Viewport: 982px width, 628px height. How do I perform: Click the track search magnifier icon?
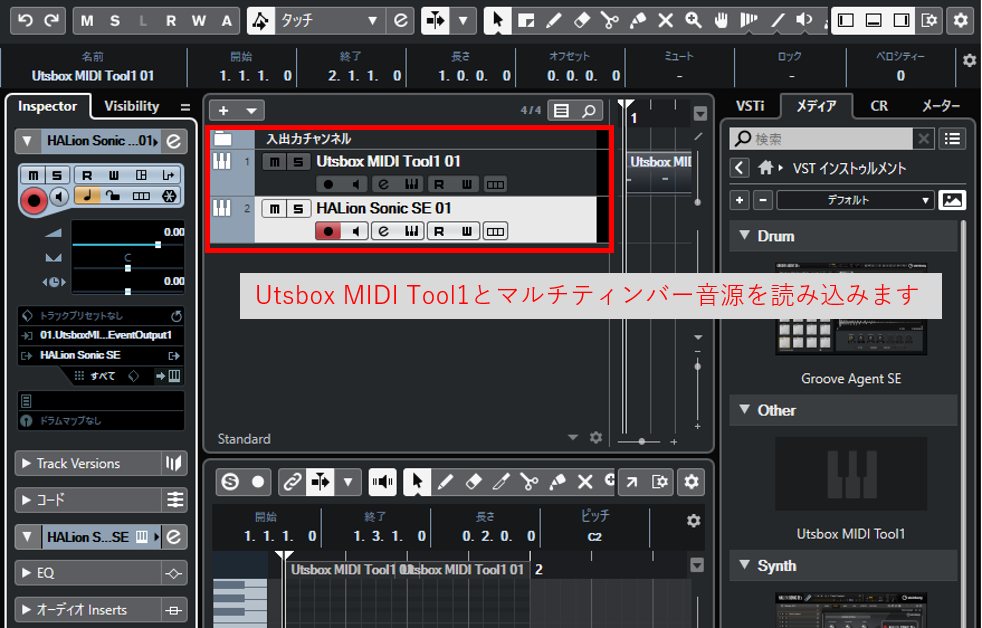coord(589,111)
